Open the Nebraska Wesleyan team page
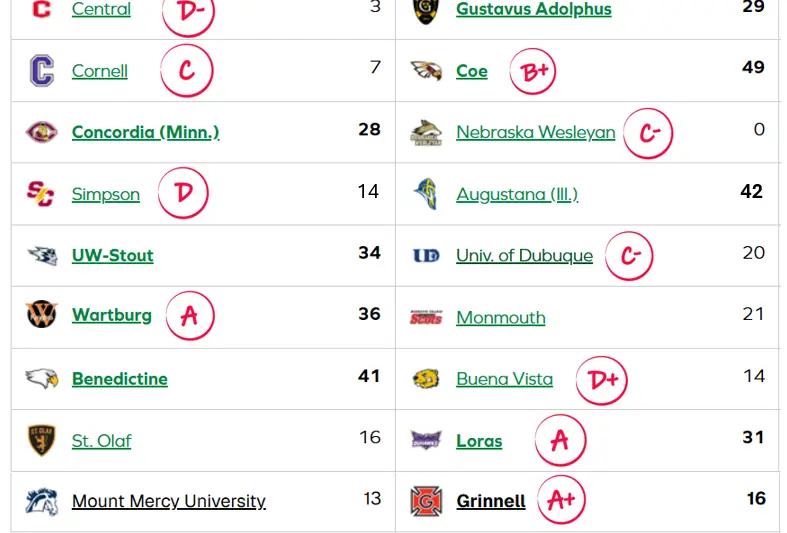 (x=536, y=132)
